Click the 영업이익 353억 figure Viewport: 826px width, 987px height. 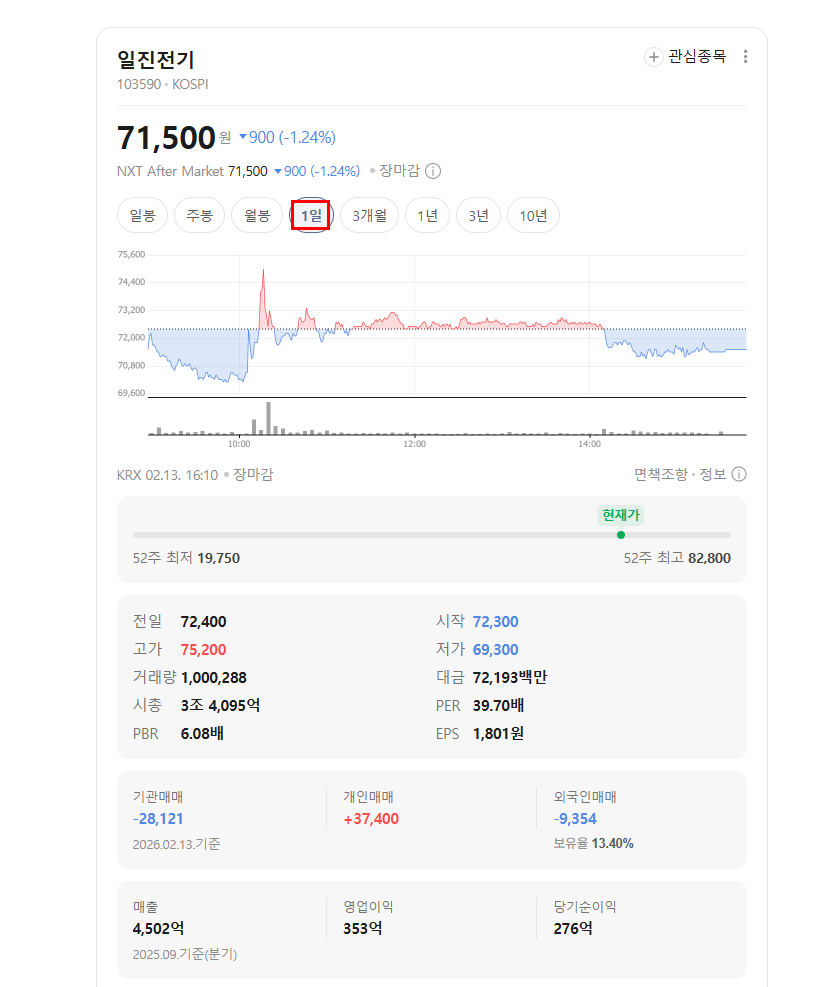click(x=363, y=929)
